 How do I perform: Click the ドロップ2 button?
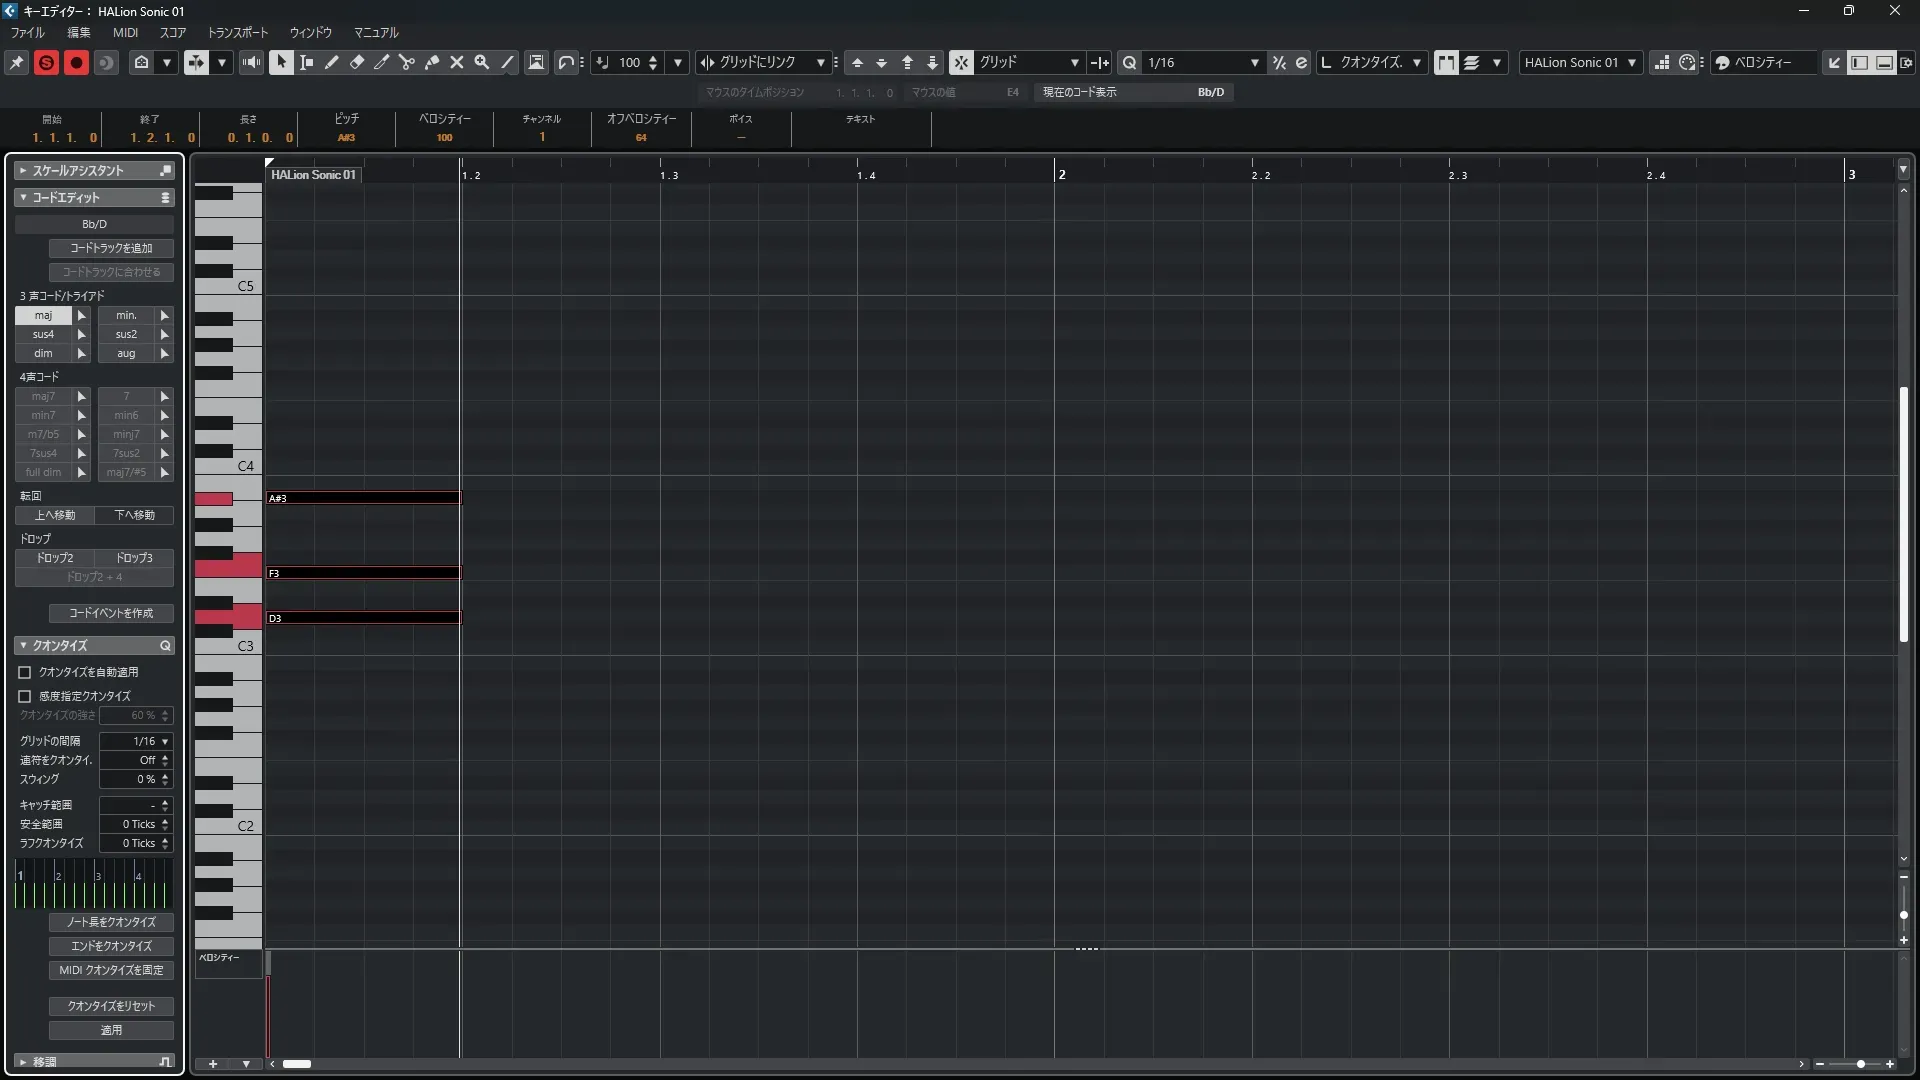pos(55,558)
